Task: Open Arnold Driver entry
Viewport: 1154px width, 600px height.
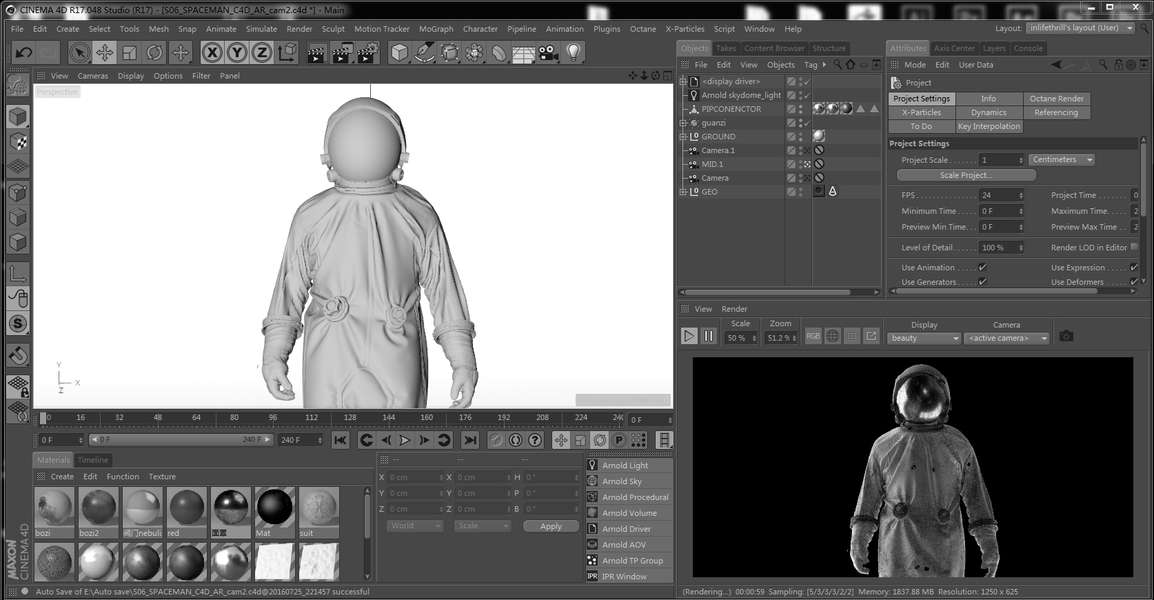Action: (629, 529)
